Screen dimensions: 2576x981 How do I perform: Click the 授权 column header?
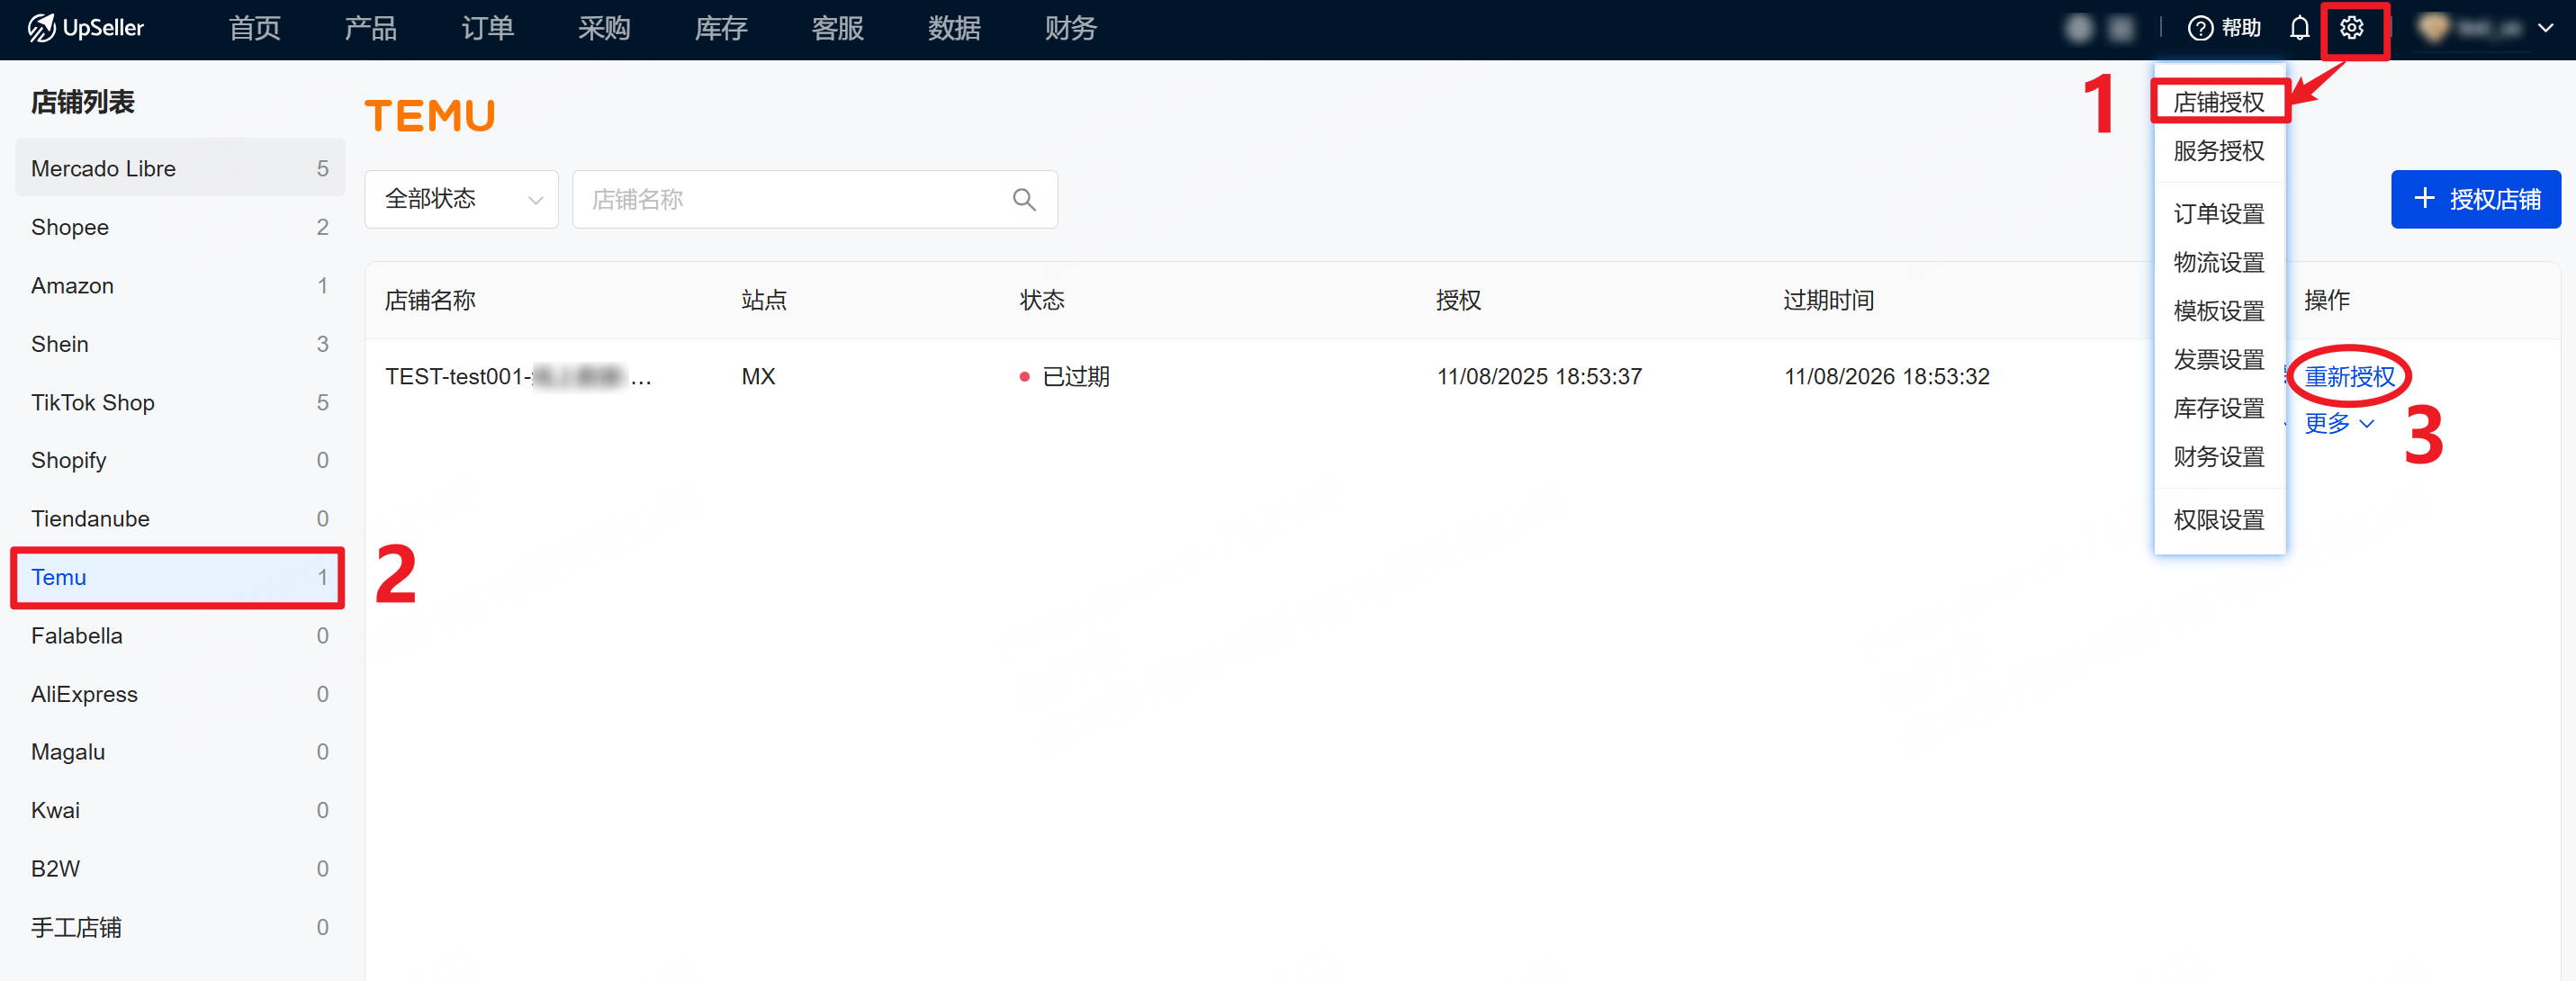point(1458,300)
